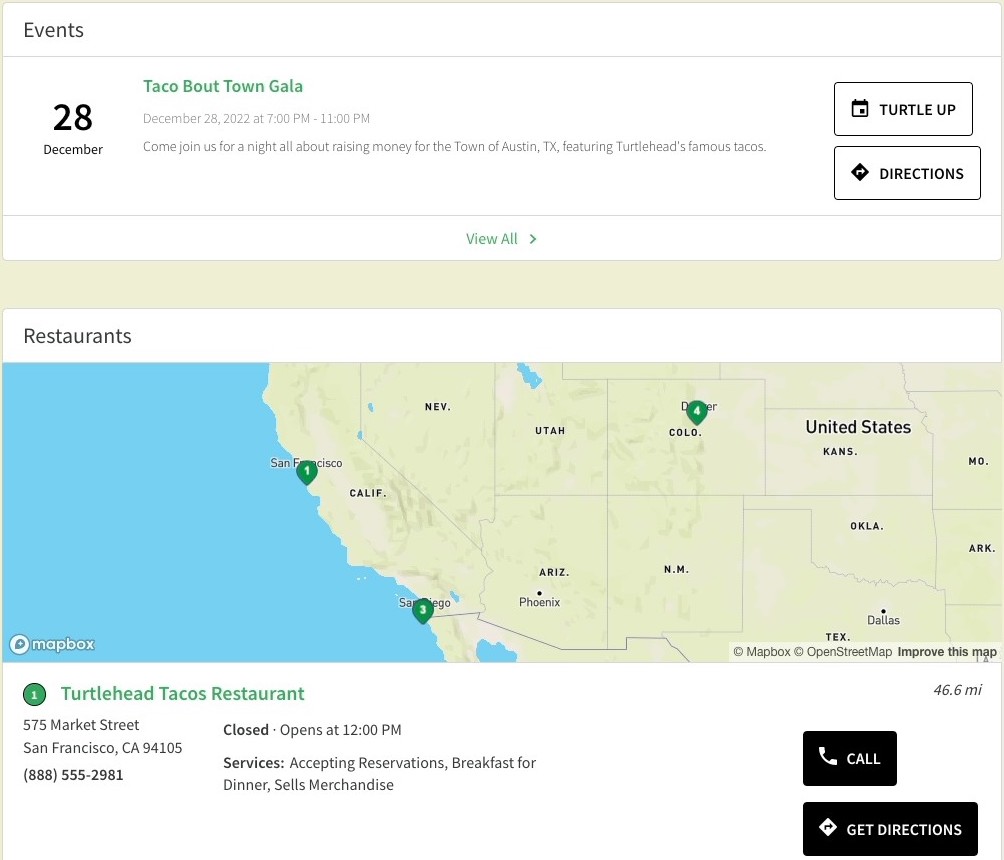The width and height of the screenshot is (1004, 860).
Task: Click the View All events link
Action: [492, 239]
